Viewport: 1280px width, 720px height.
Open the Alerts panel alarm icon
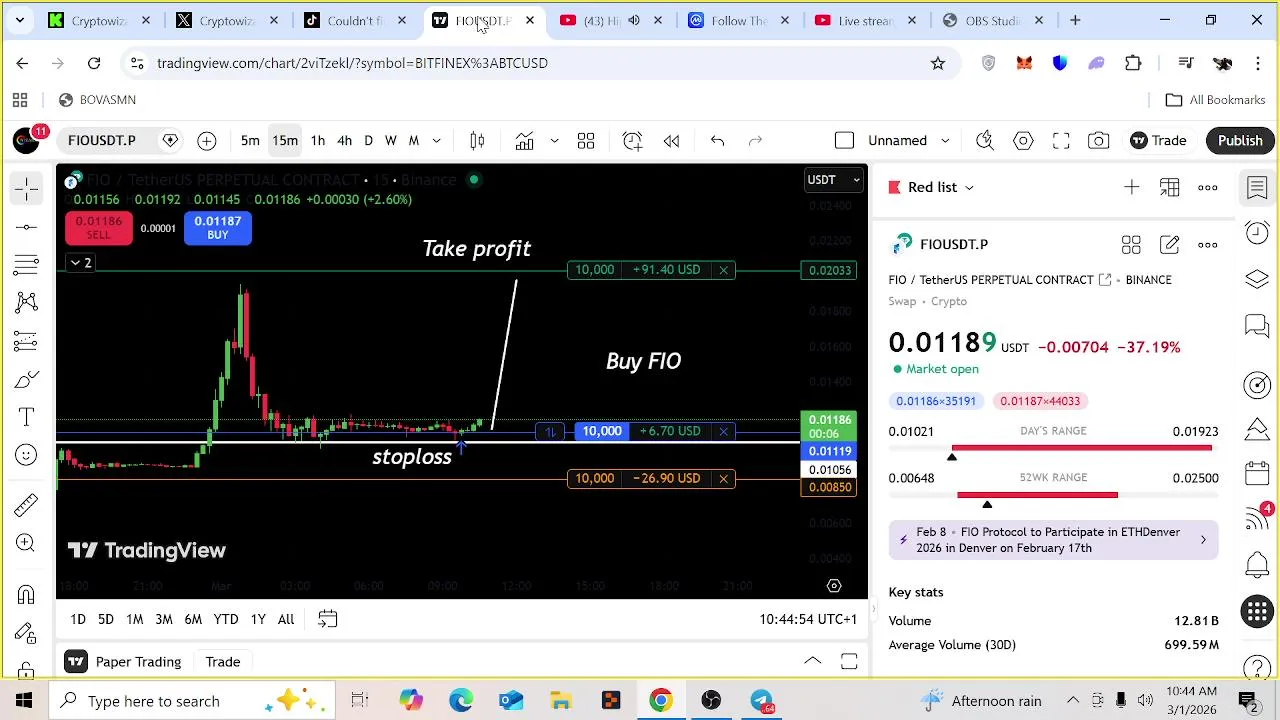click(1257, 233)
